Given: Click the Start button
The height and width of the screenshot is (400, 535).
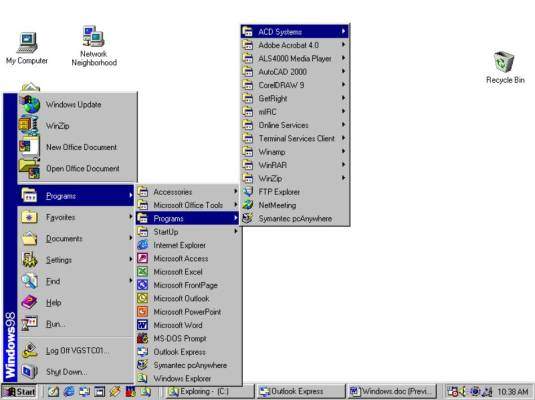Looking at the screenshot, I should point(19,391).
